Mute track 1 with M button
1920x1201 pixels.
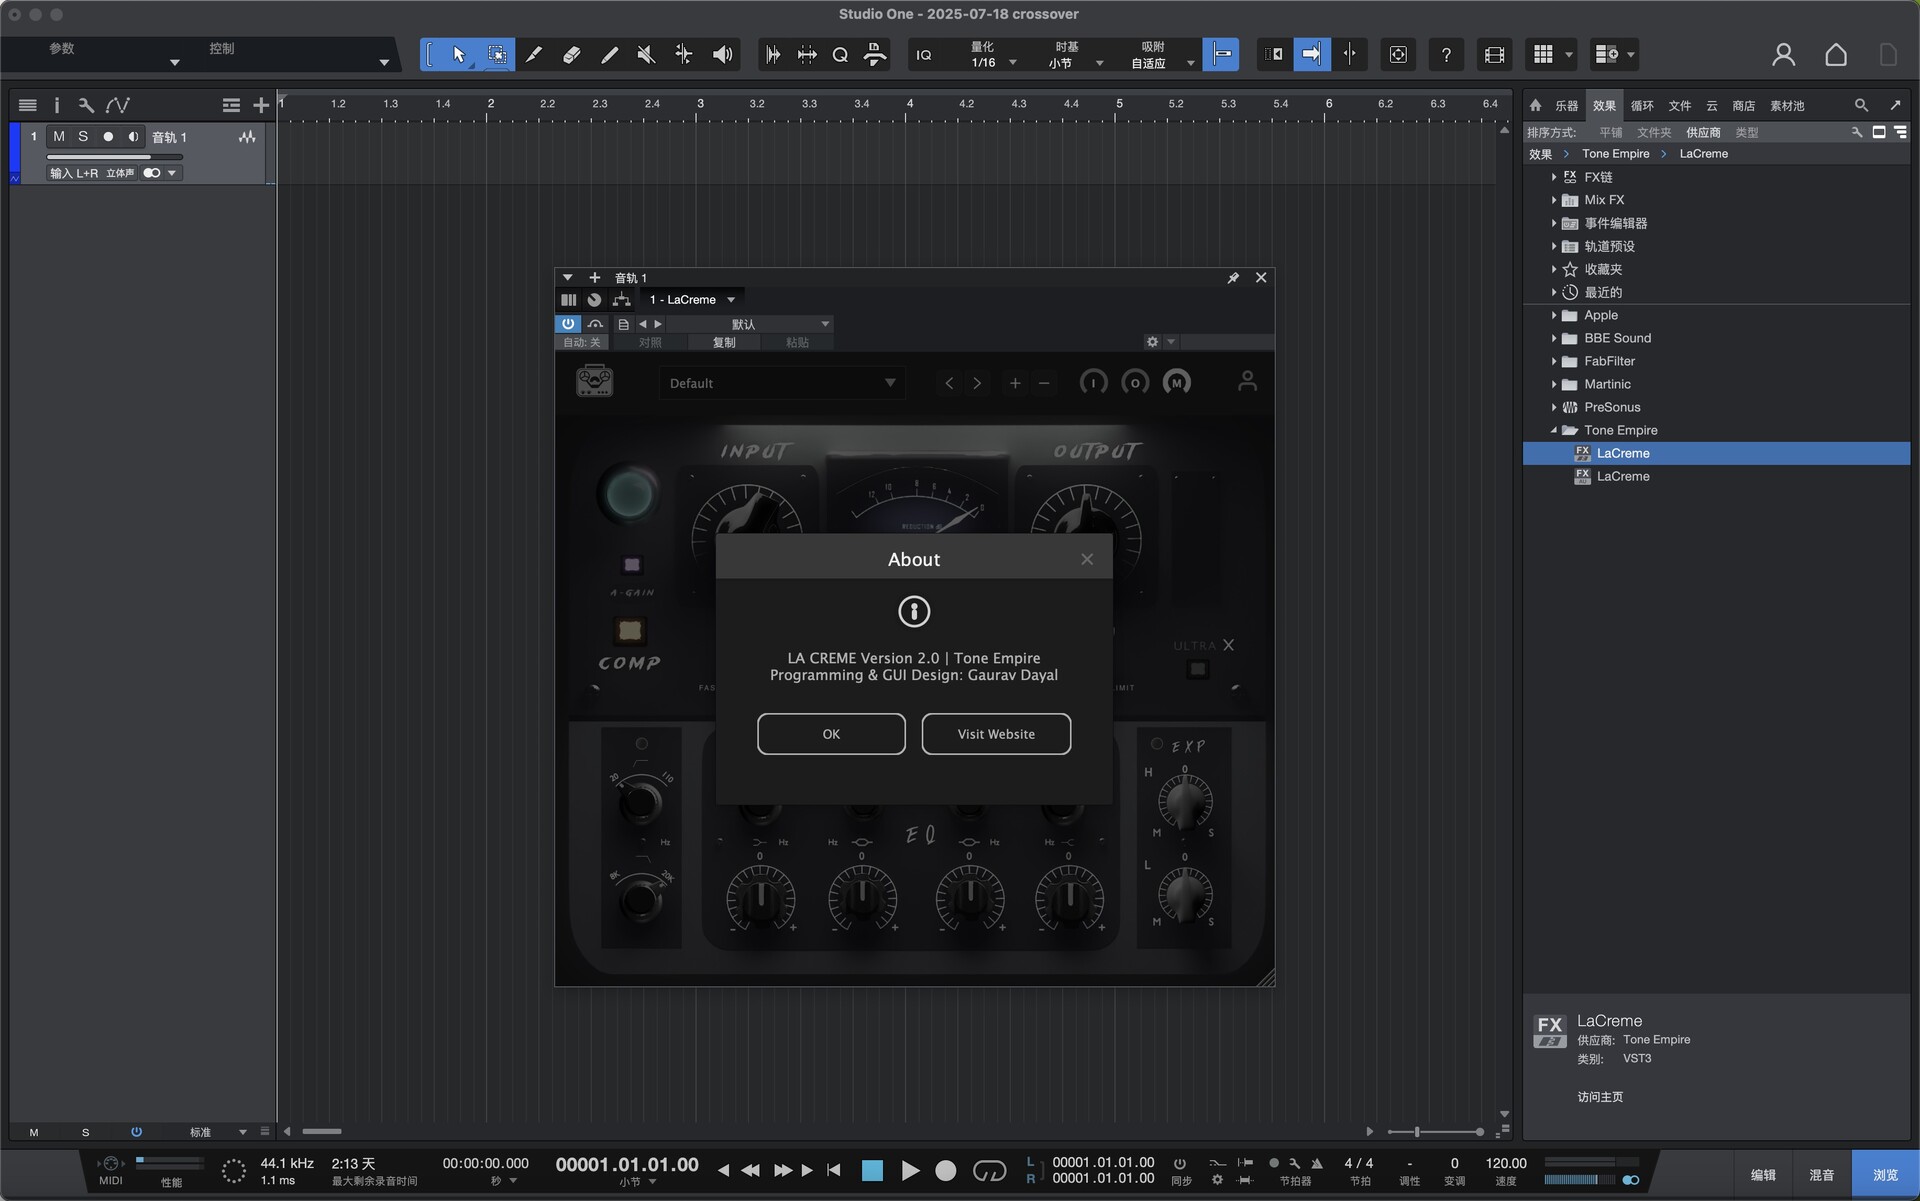pos(59,137)
